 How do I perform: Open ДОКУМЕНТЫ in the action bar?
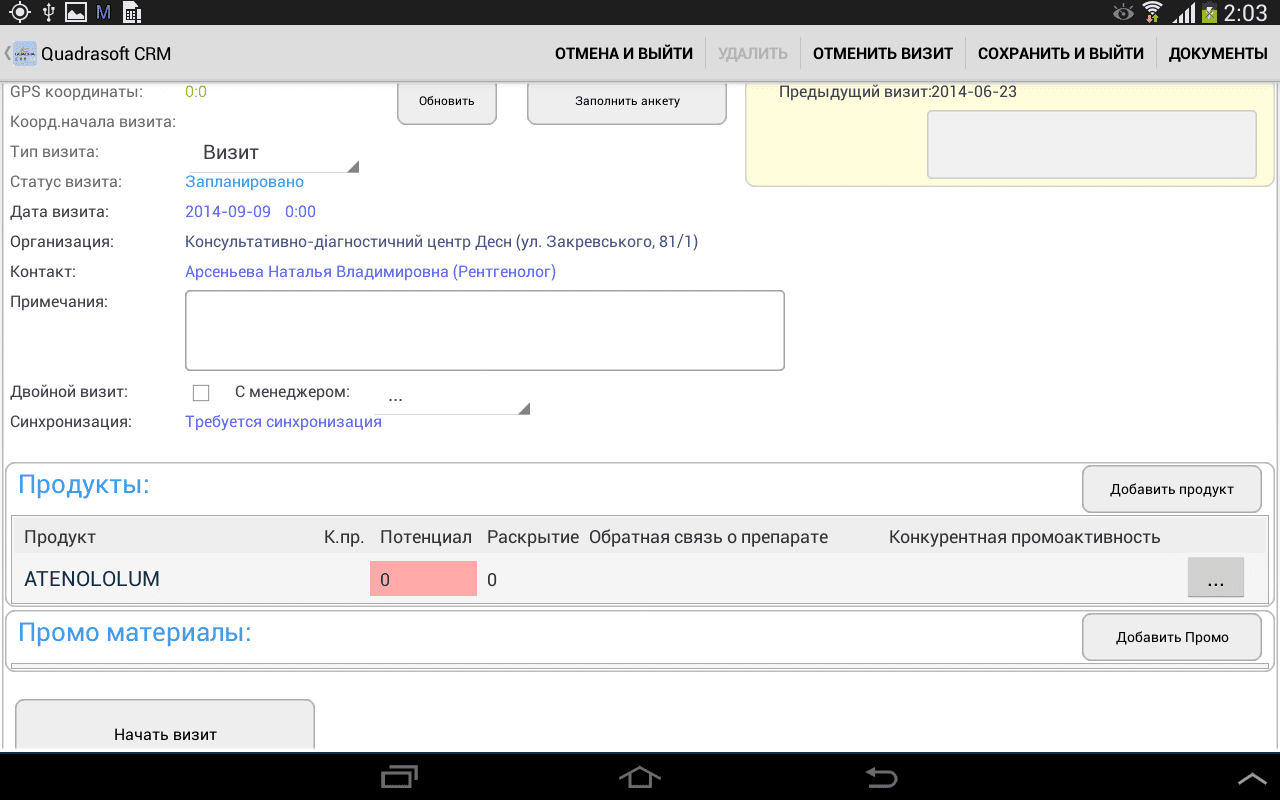pyautogui.click(x=1218, y=54)
